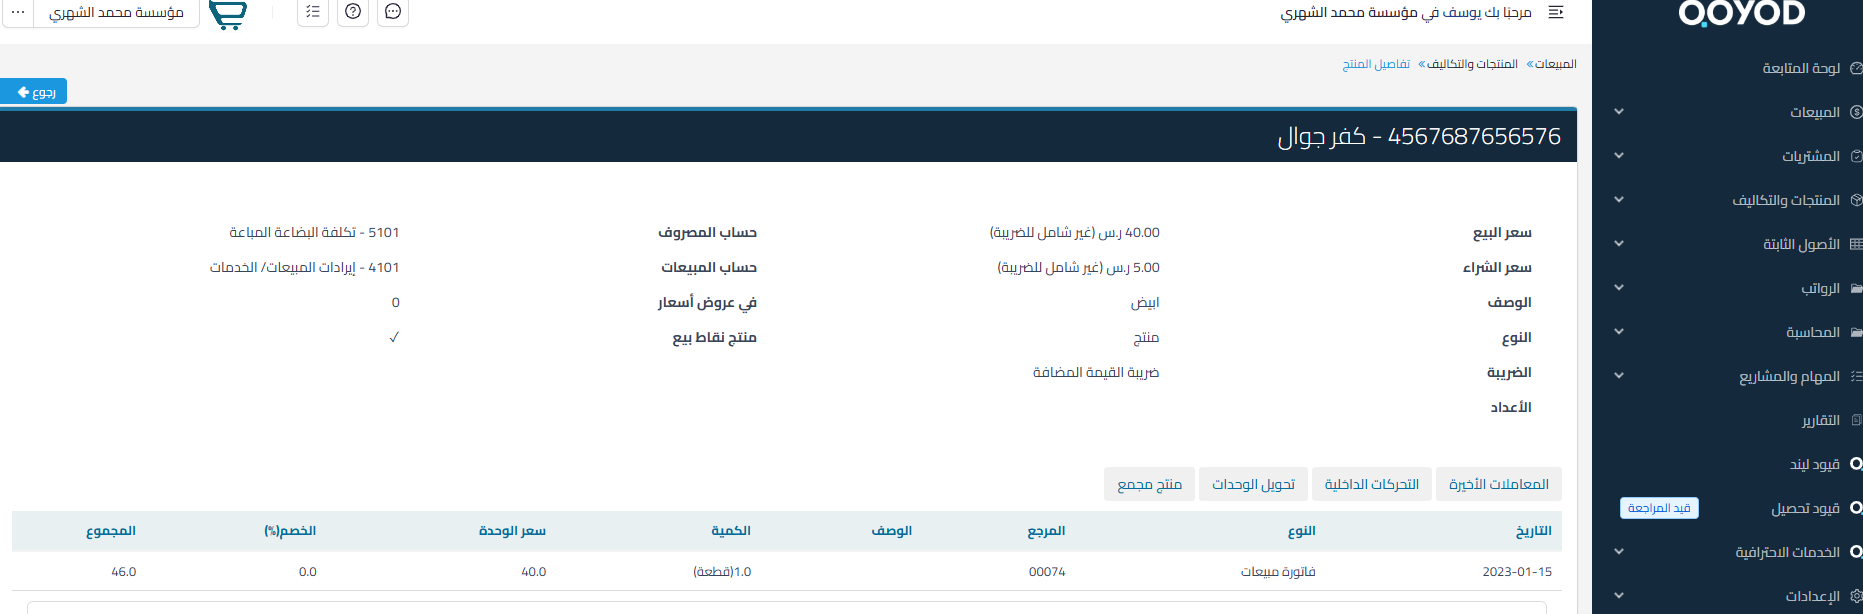Click the المجموع column header
1863x614 pixels.
pos(111,531)
